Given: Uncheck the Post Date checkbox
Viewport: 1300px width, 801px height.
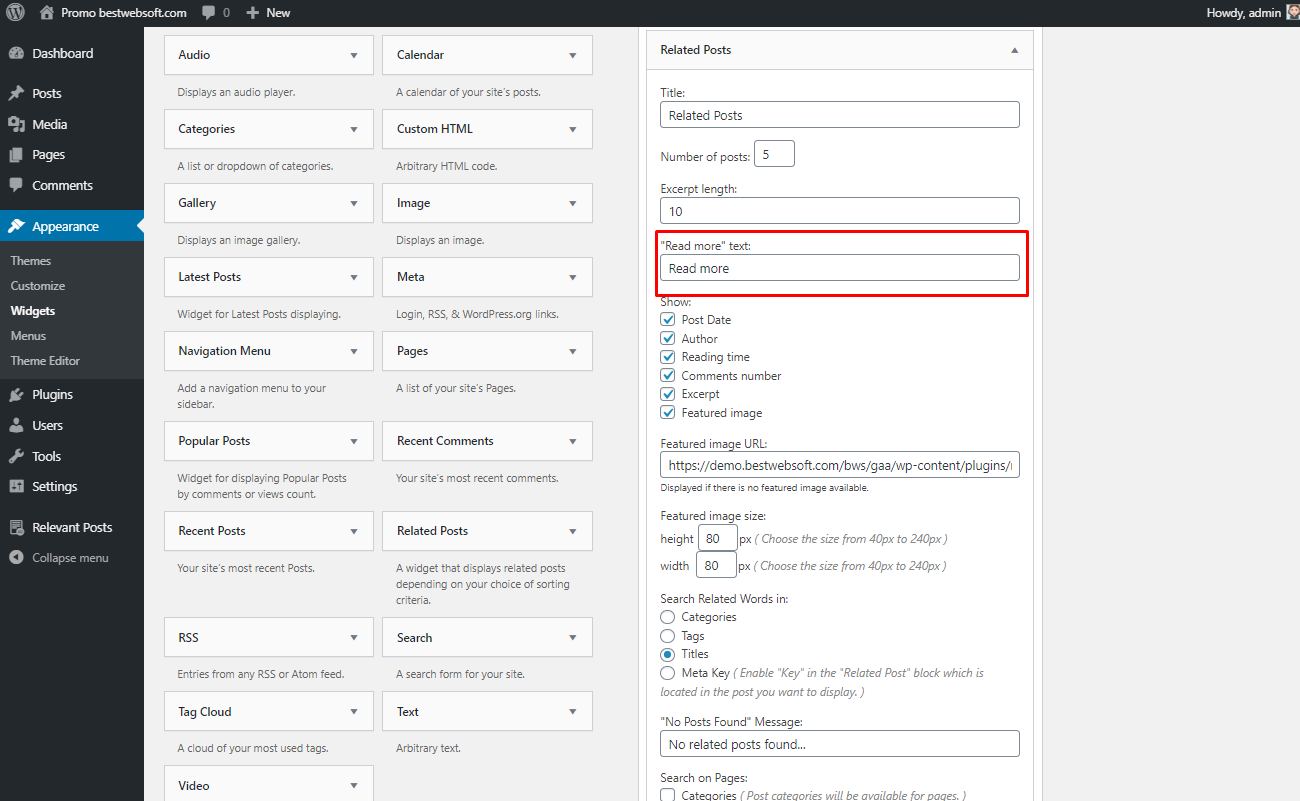Looking at the screenshot, I should click(x=668, y=320).
